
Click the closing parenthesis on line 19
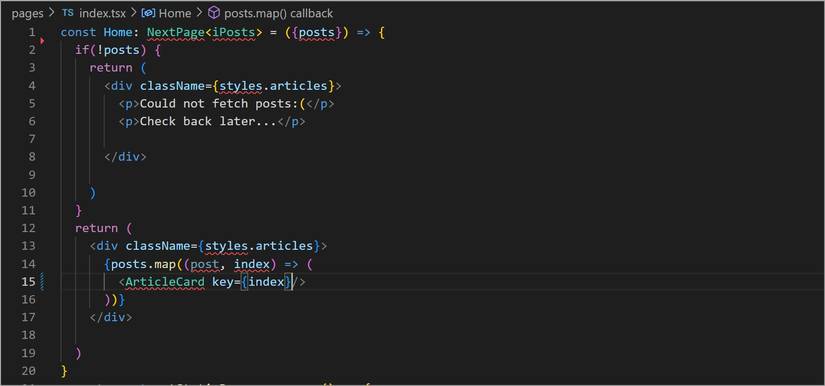78,353
